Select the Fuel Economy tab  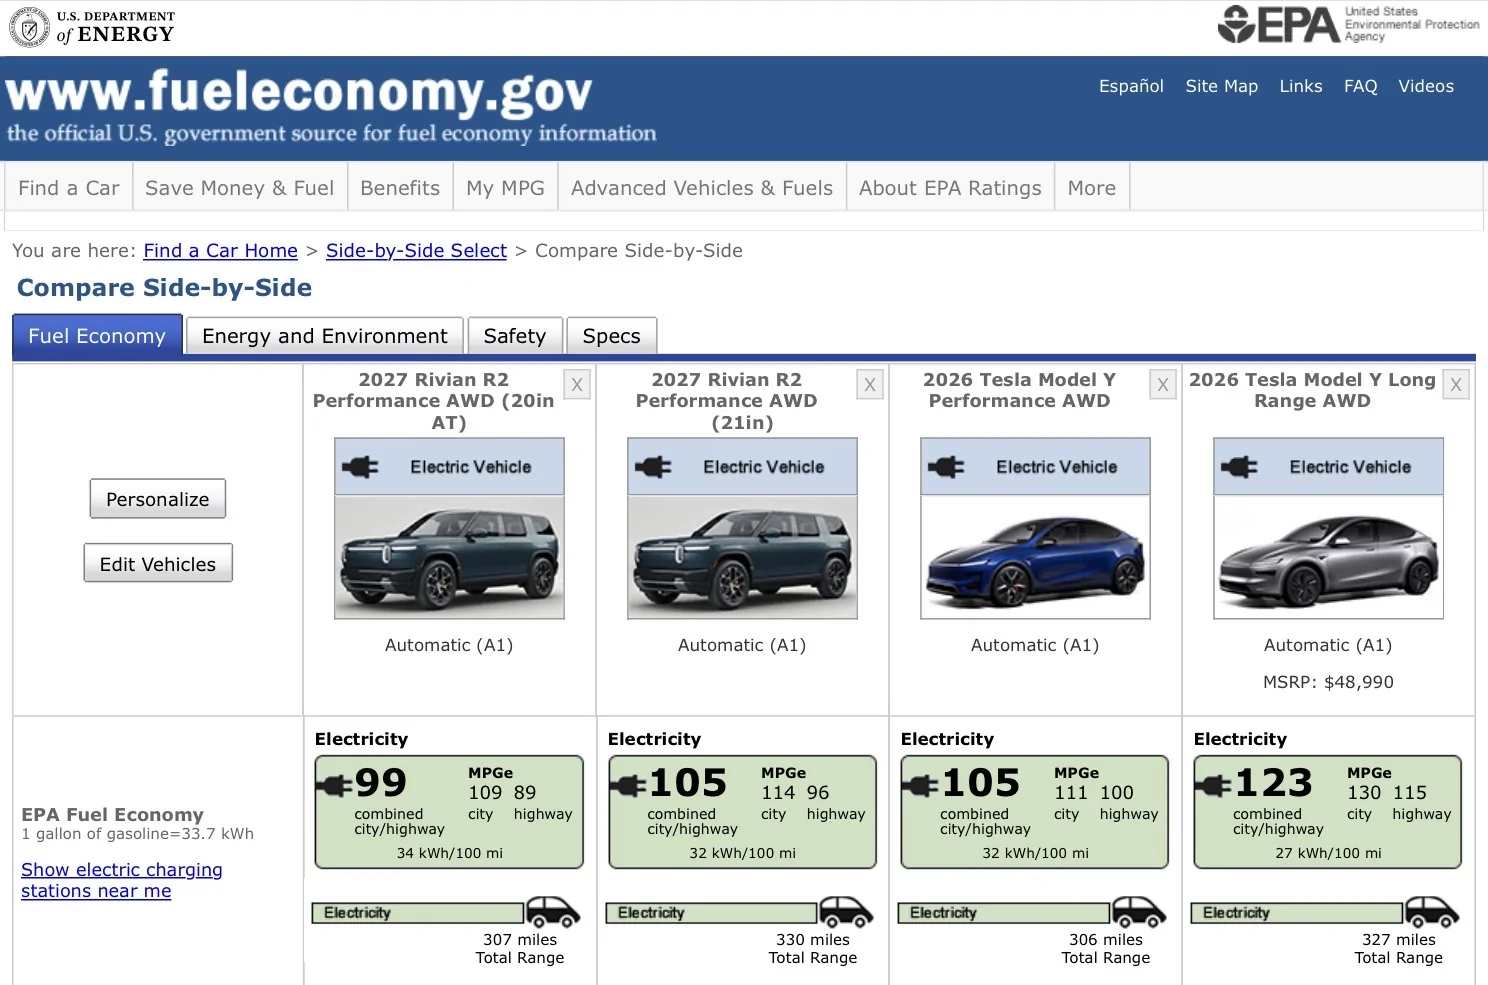coord(97,336)
